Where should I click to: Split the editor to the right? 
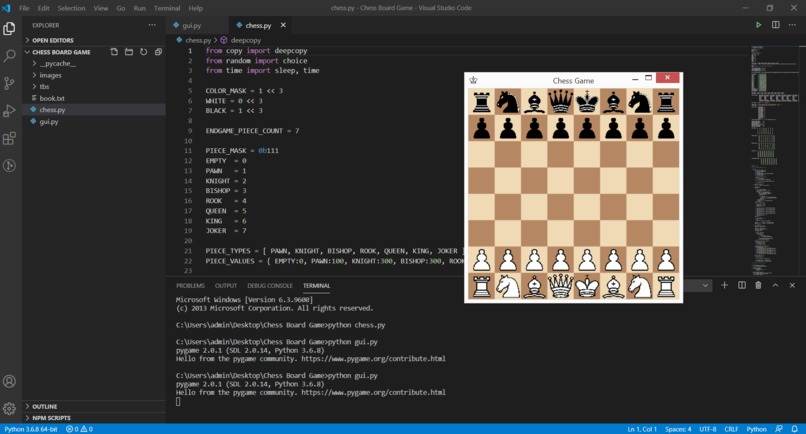pos(775,25)
